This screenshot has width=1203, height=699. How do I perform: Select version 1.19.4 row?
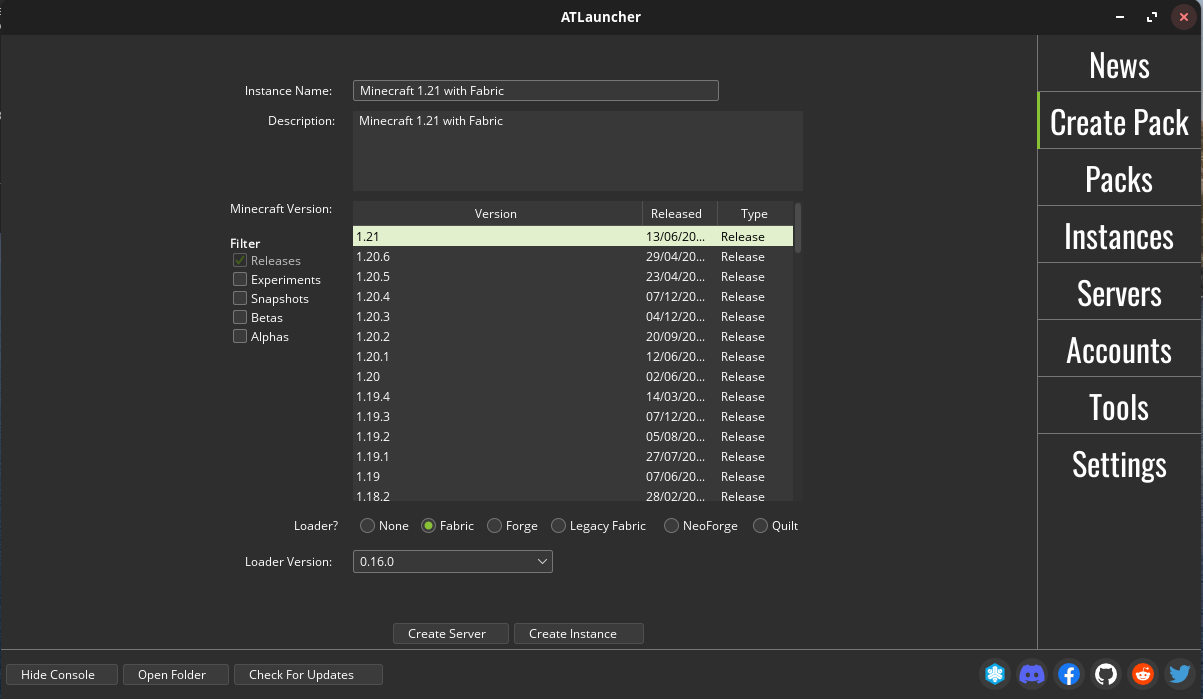tap(573, 396)
